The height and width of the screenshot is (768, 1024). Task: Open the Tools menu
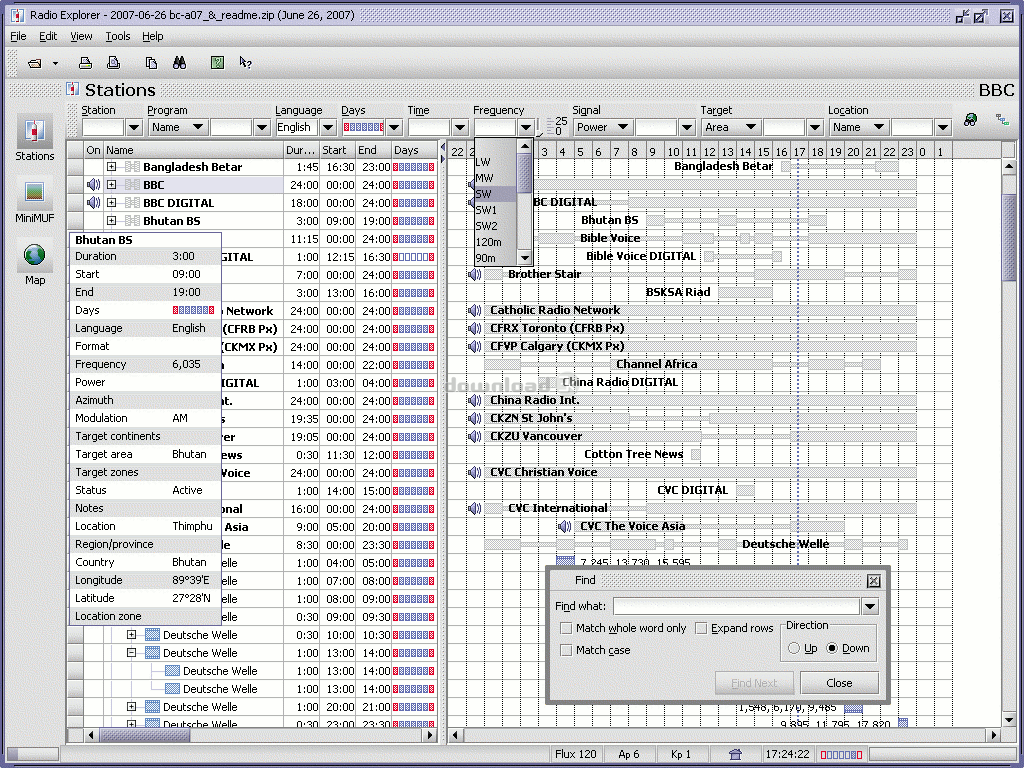point(118,37)
